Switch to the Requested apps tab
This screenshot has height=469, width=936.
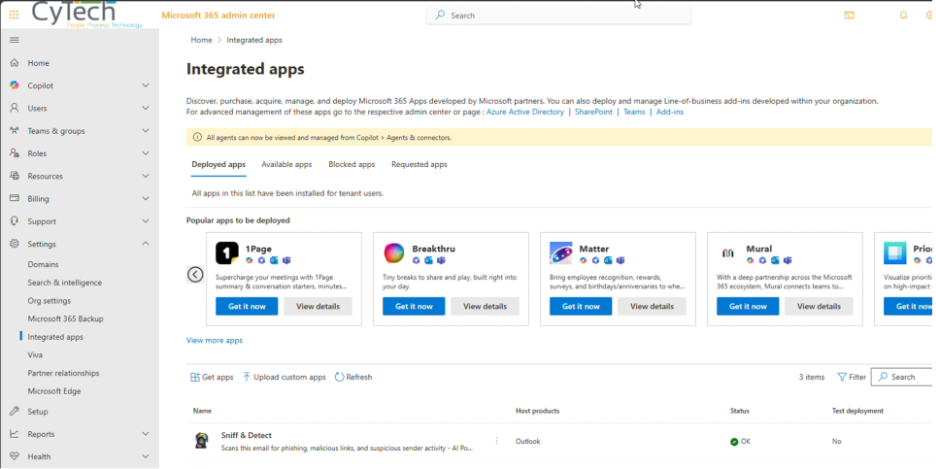coord(419,164)
